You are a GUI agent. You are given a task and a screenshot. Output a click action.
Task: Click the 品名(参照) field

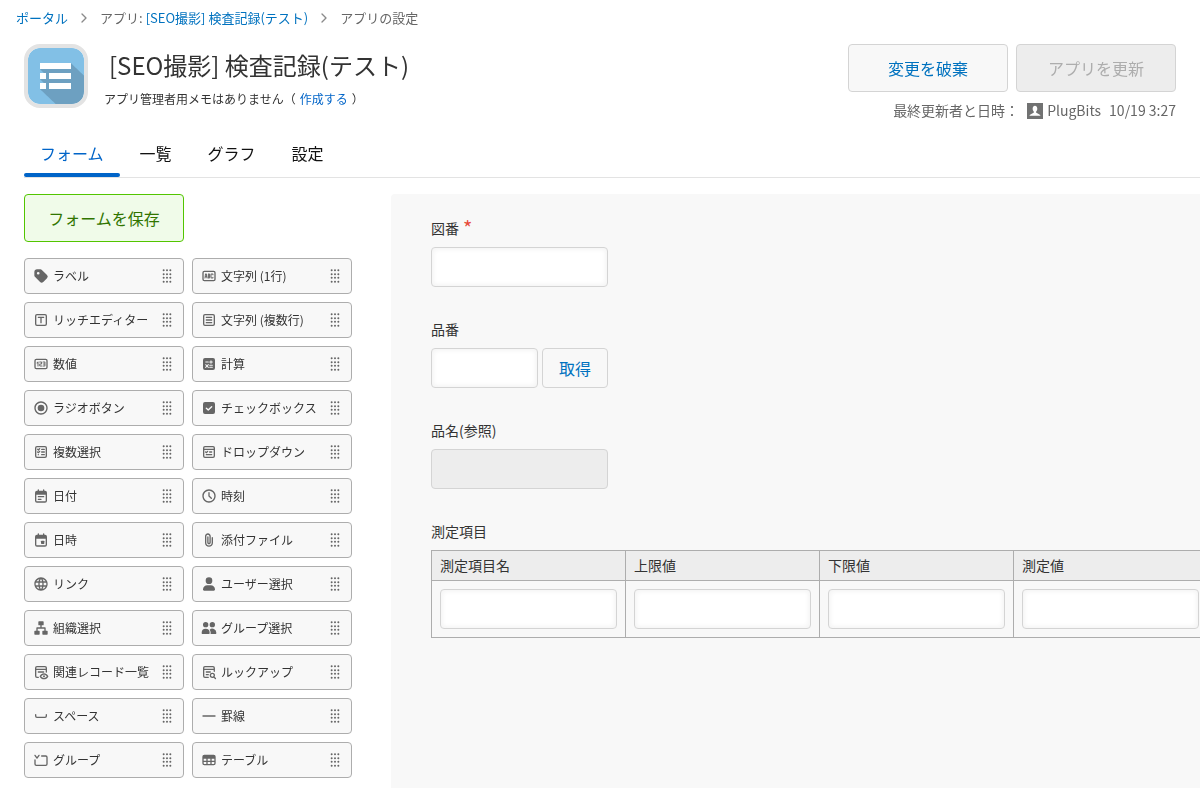pyautogui.click(x=519, y=469)
